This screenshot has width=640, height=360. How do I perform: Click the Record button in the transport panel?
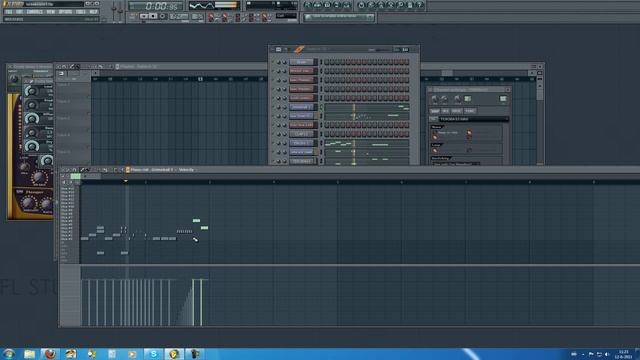[162, 16]
